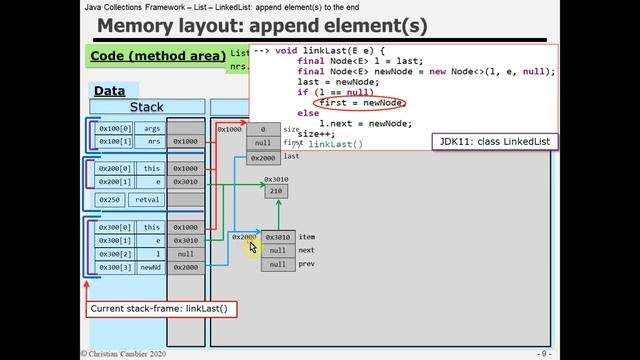Click the 0x3010 value beside 0x200[1]
This screenshot has height=360, width=640.
pos(186,182)
